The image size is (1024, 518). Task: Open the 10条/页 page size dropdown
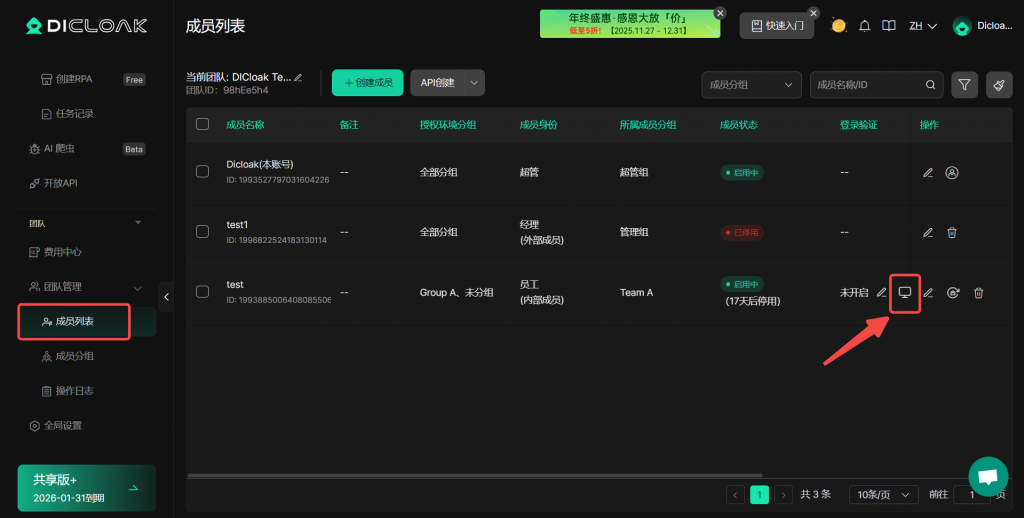(x=883, y=494)
